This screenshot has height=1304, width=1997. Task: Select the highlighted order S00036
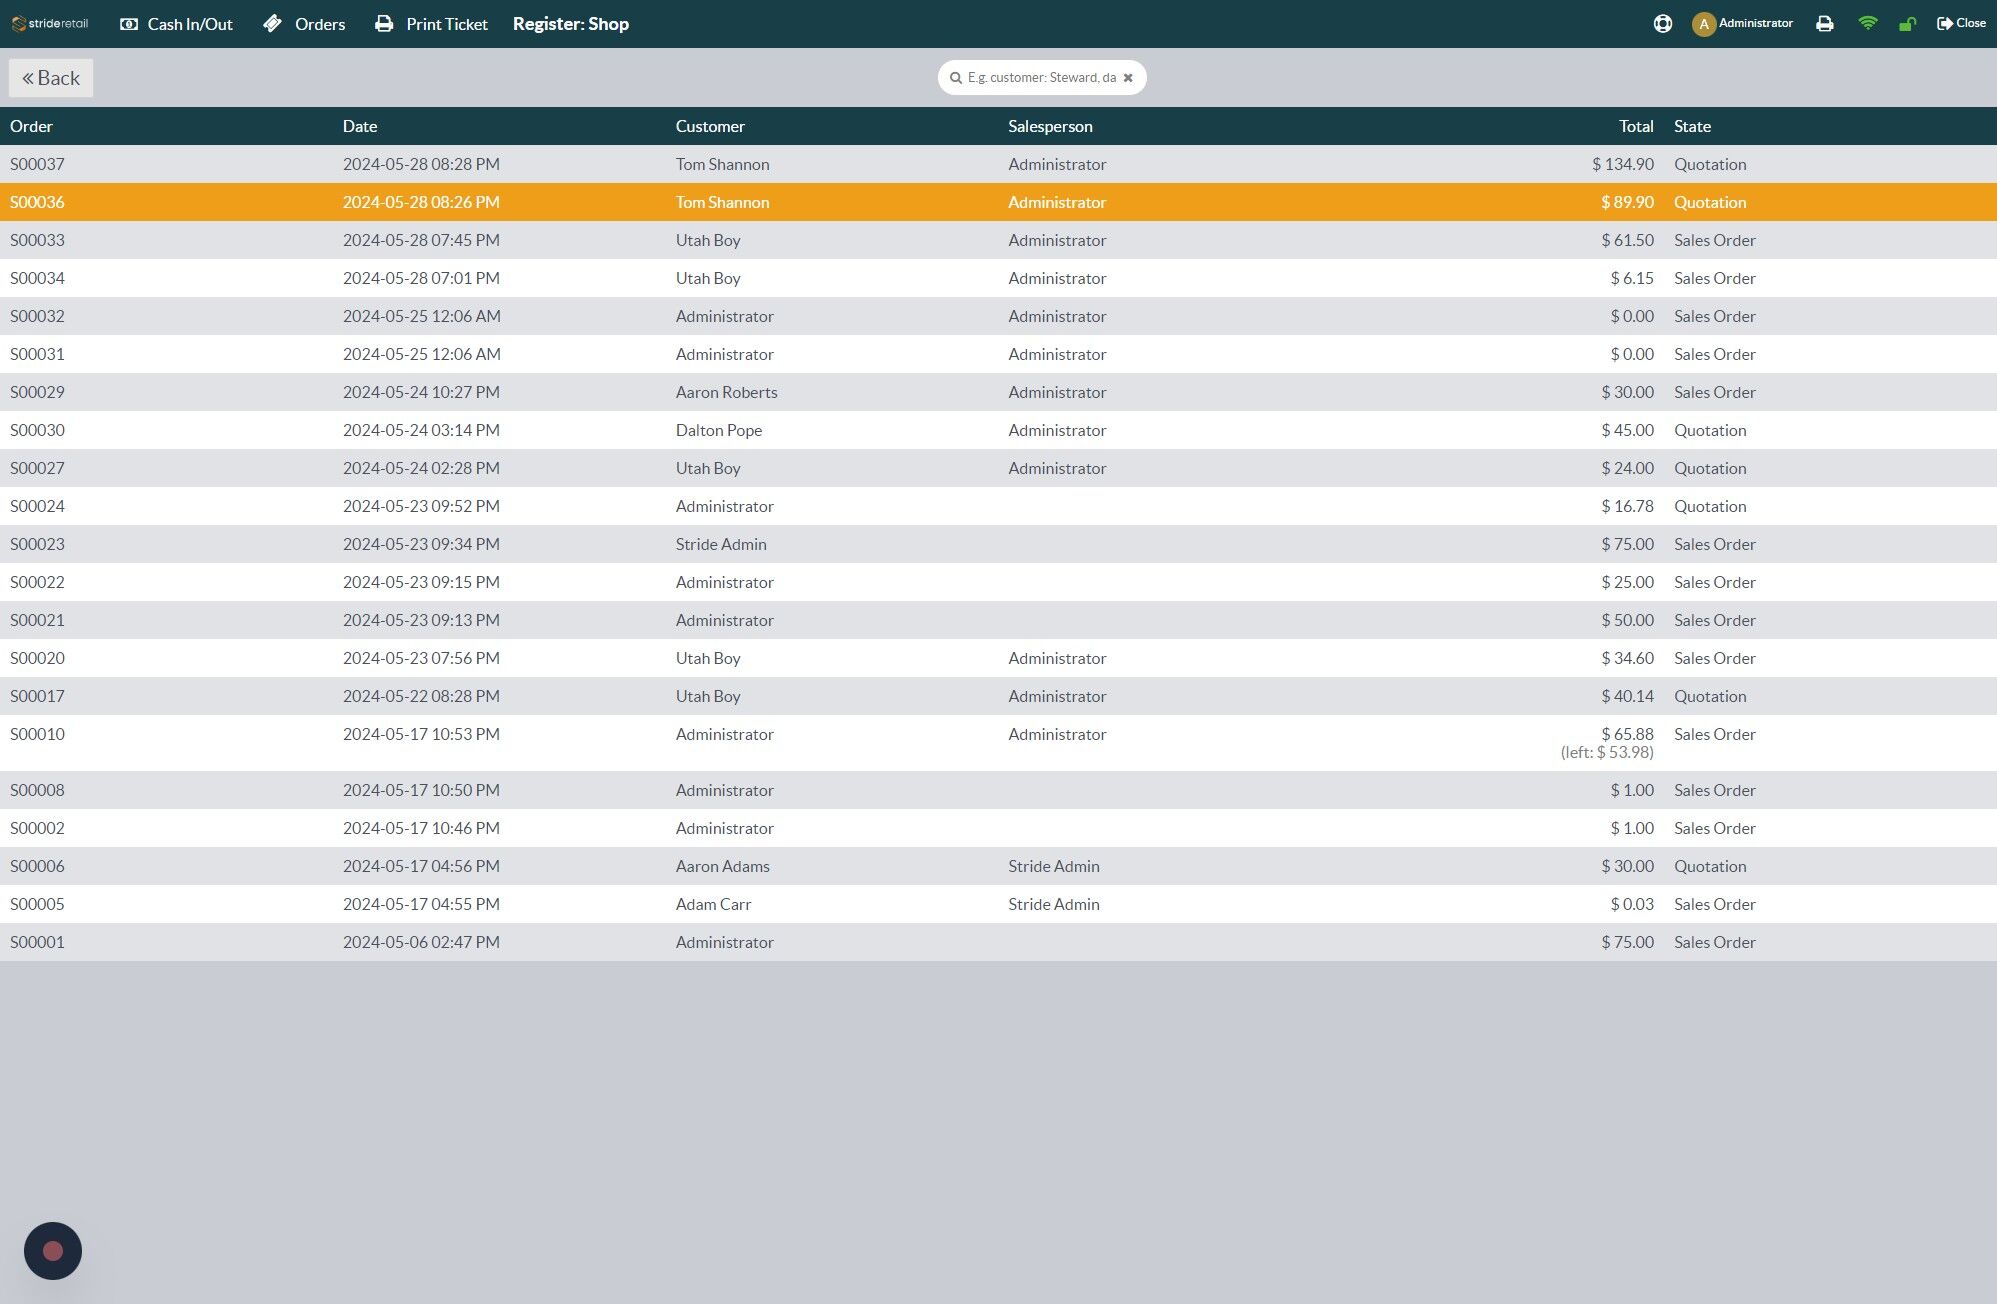click(998, 202)
